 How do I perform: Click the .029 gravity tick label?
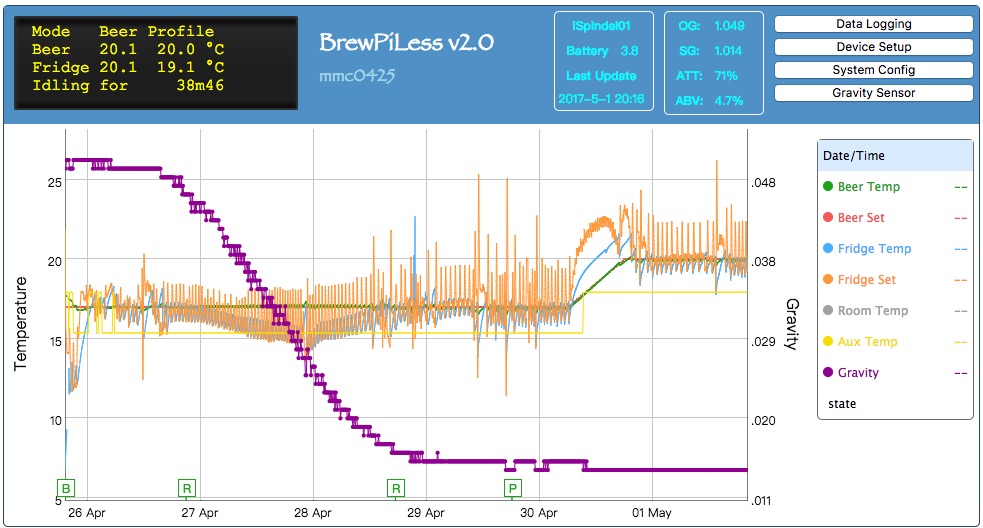click(763, 341)
